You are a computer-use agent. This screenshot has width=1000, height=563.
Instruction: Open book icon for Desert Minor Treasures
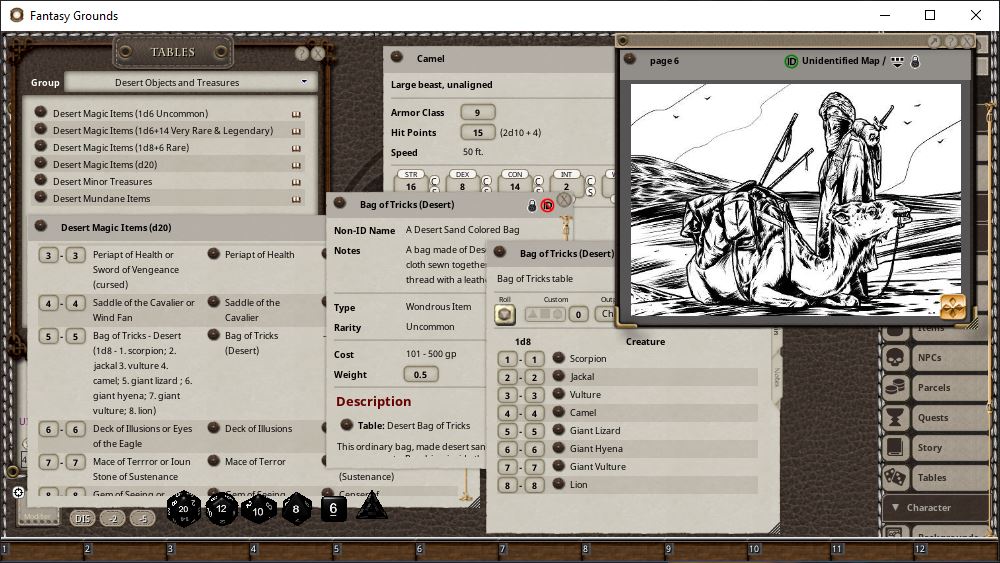296,182
